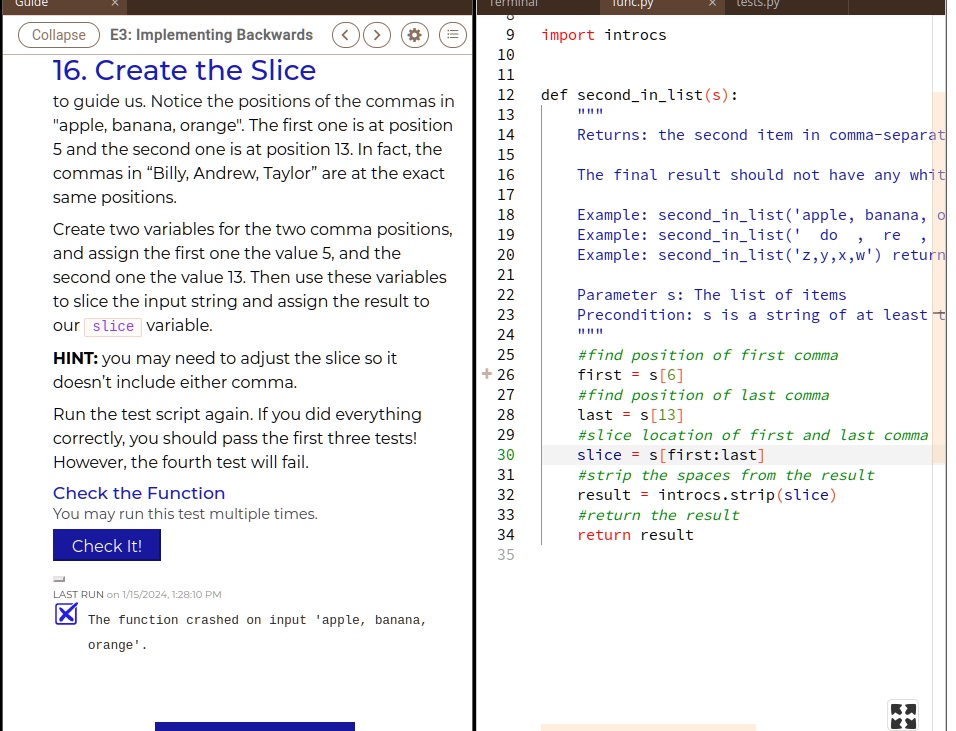Click the small console icon above LAST RUN
The height and width of the screenshot is (731, 956).
coord(59,578)
